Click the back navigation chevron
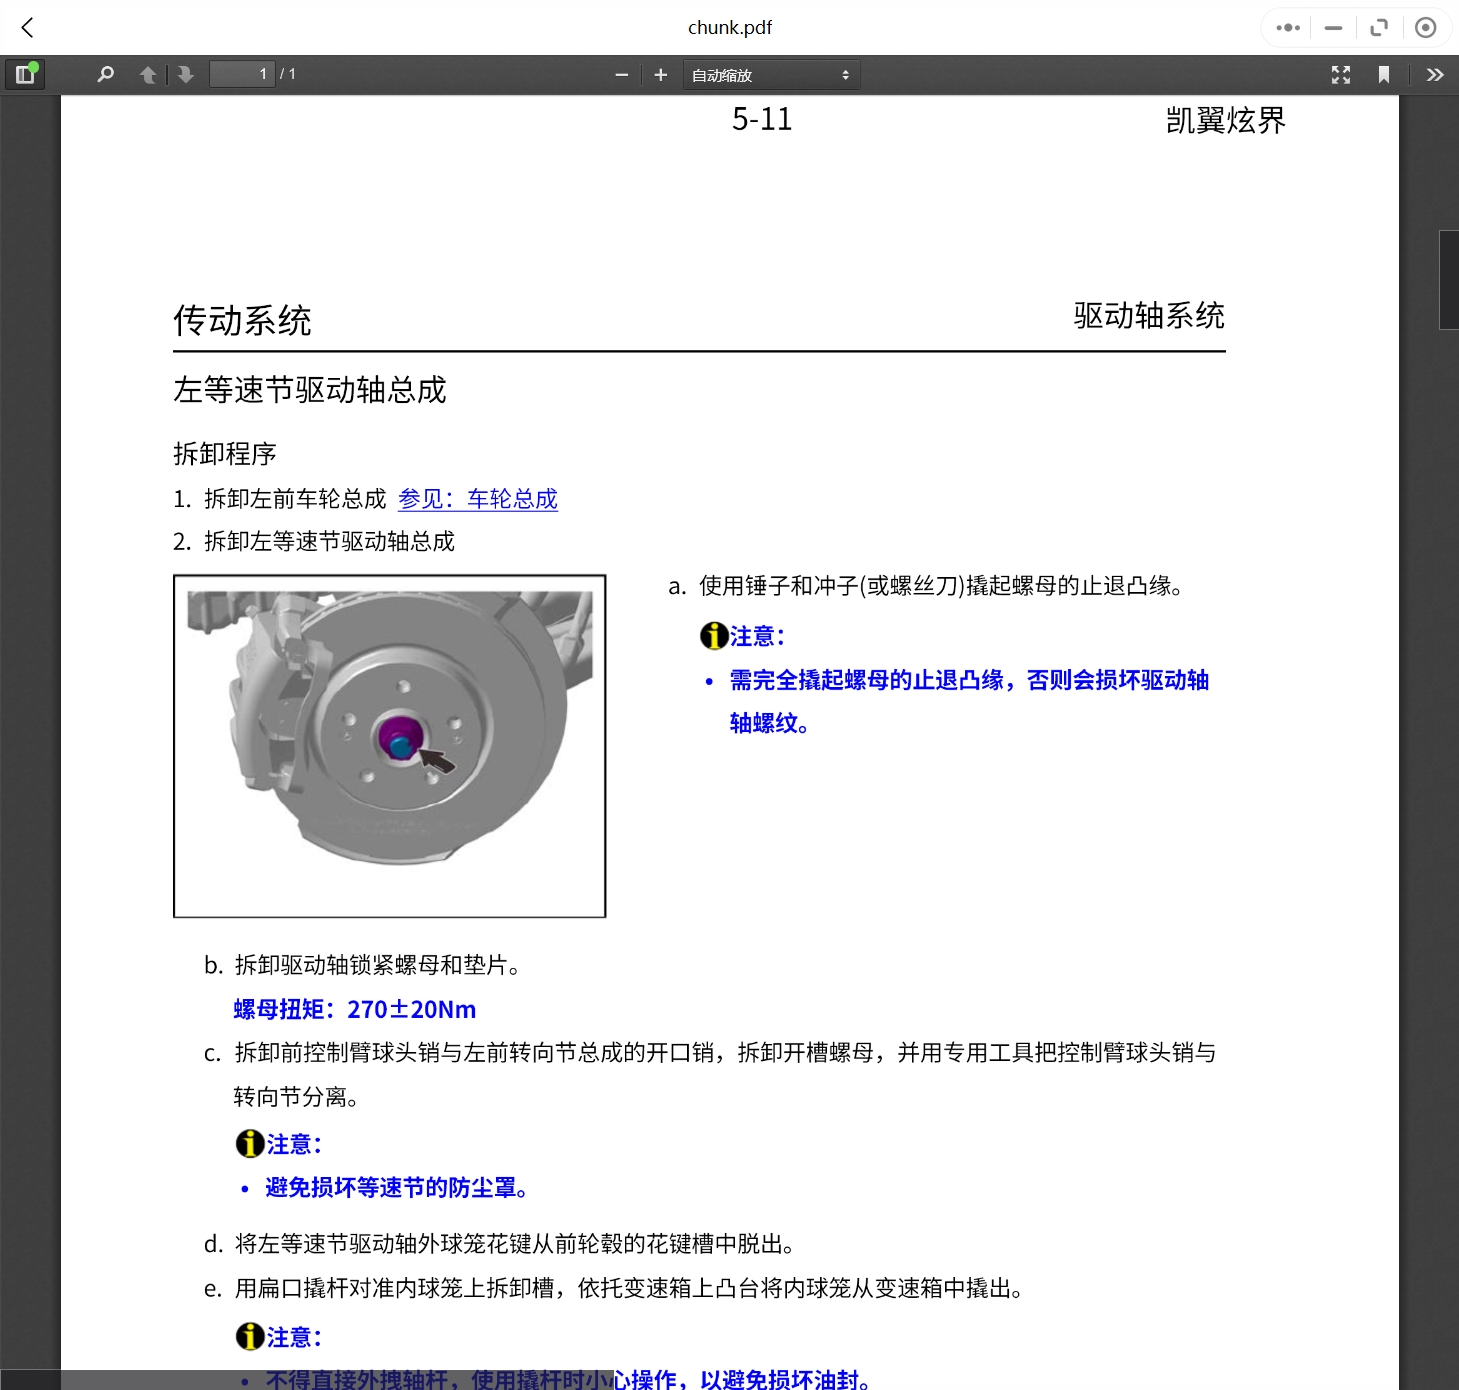1459x1390 pixels. click(26, 27)
